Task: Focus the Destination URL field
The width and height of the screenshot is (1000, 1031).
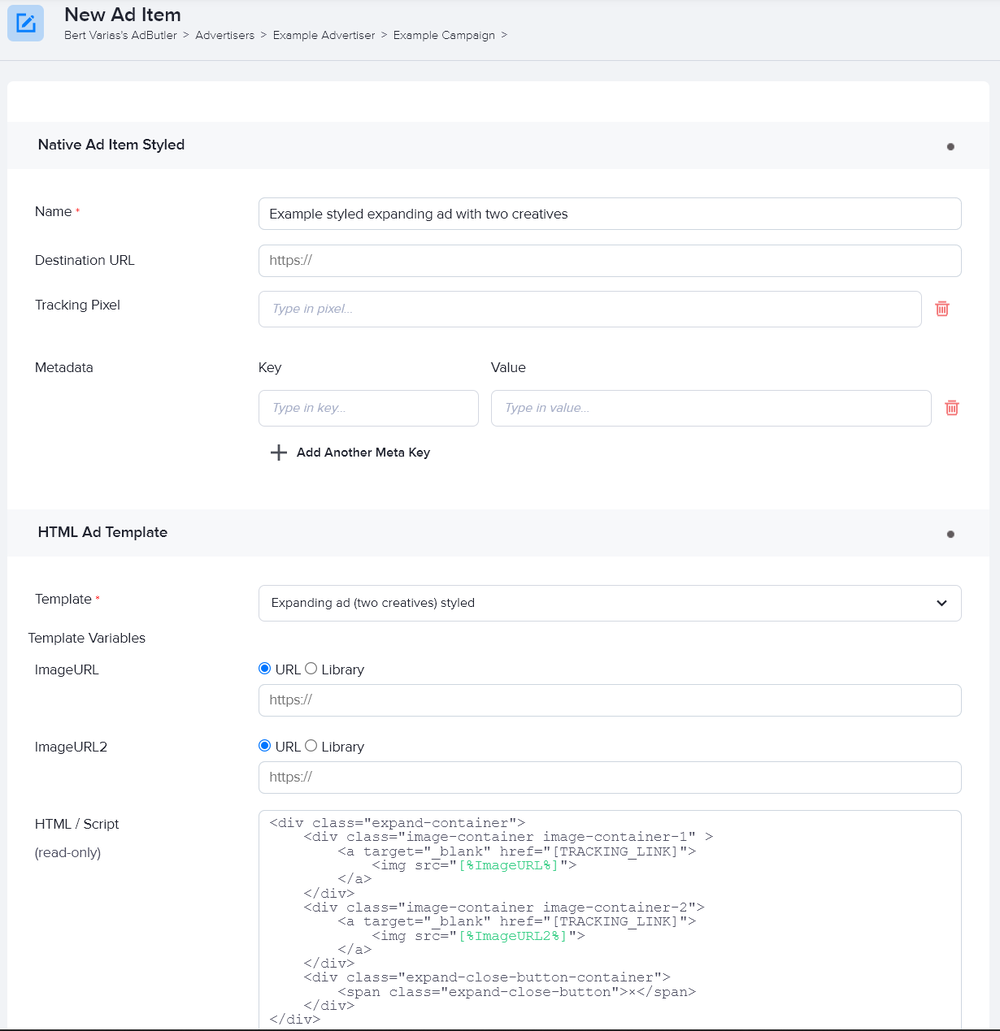Action: [609, 260]
